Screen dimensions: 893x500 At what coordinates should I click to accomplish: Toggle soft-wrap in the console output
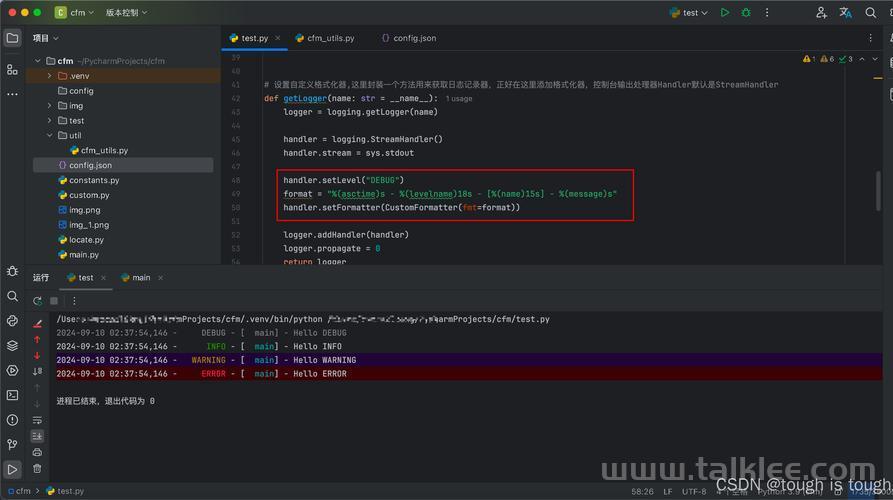[37, 420]
